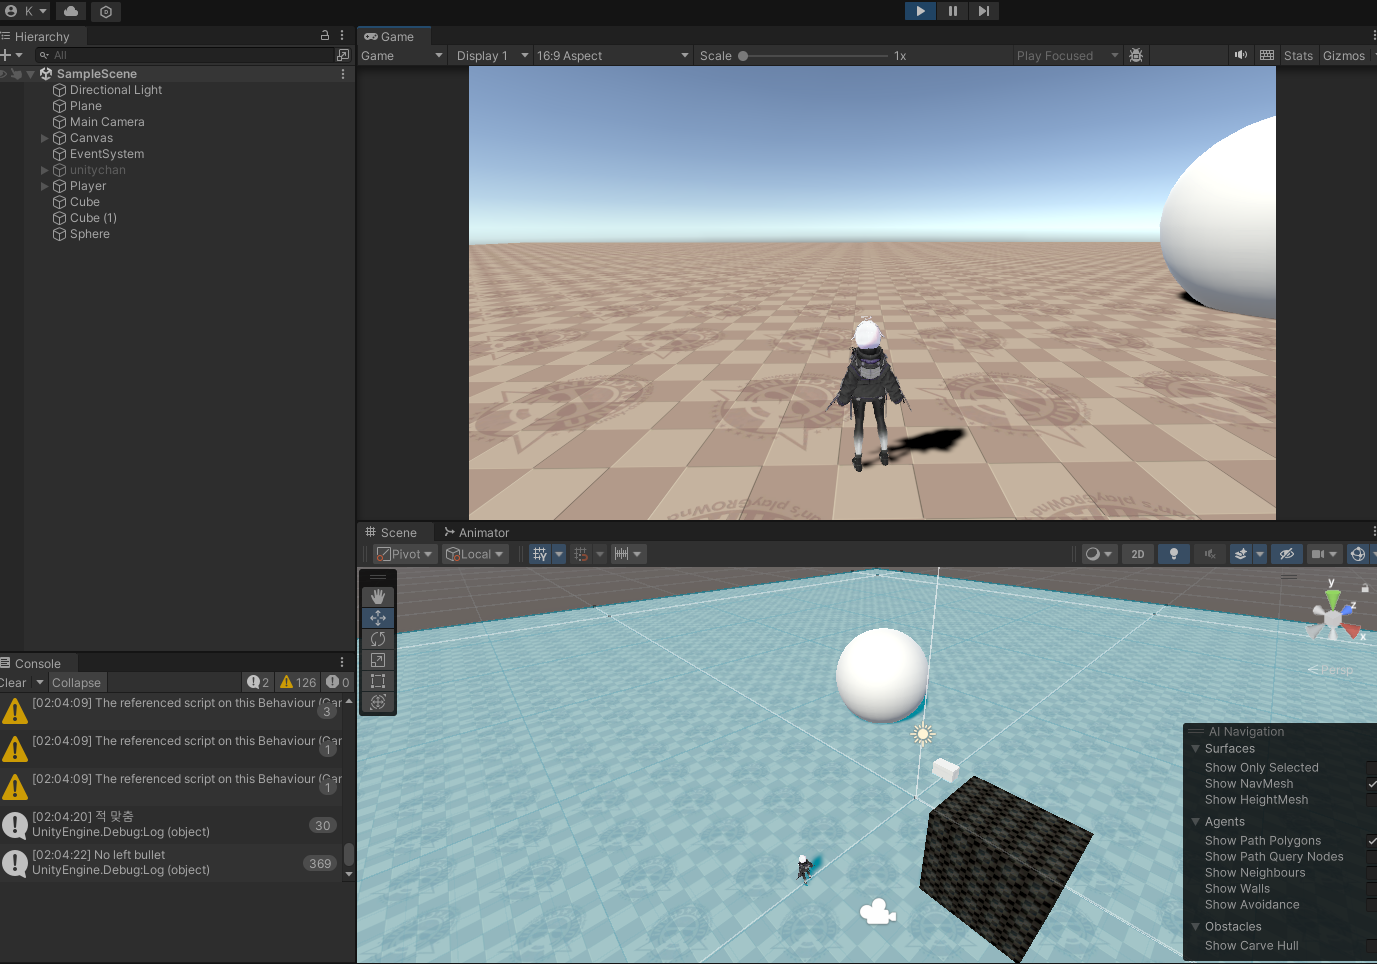The image size is (1377, 964).
Task: Select the Rect transform tool
Action: (378, 681)
